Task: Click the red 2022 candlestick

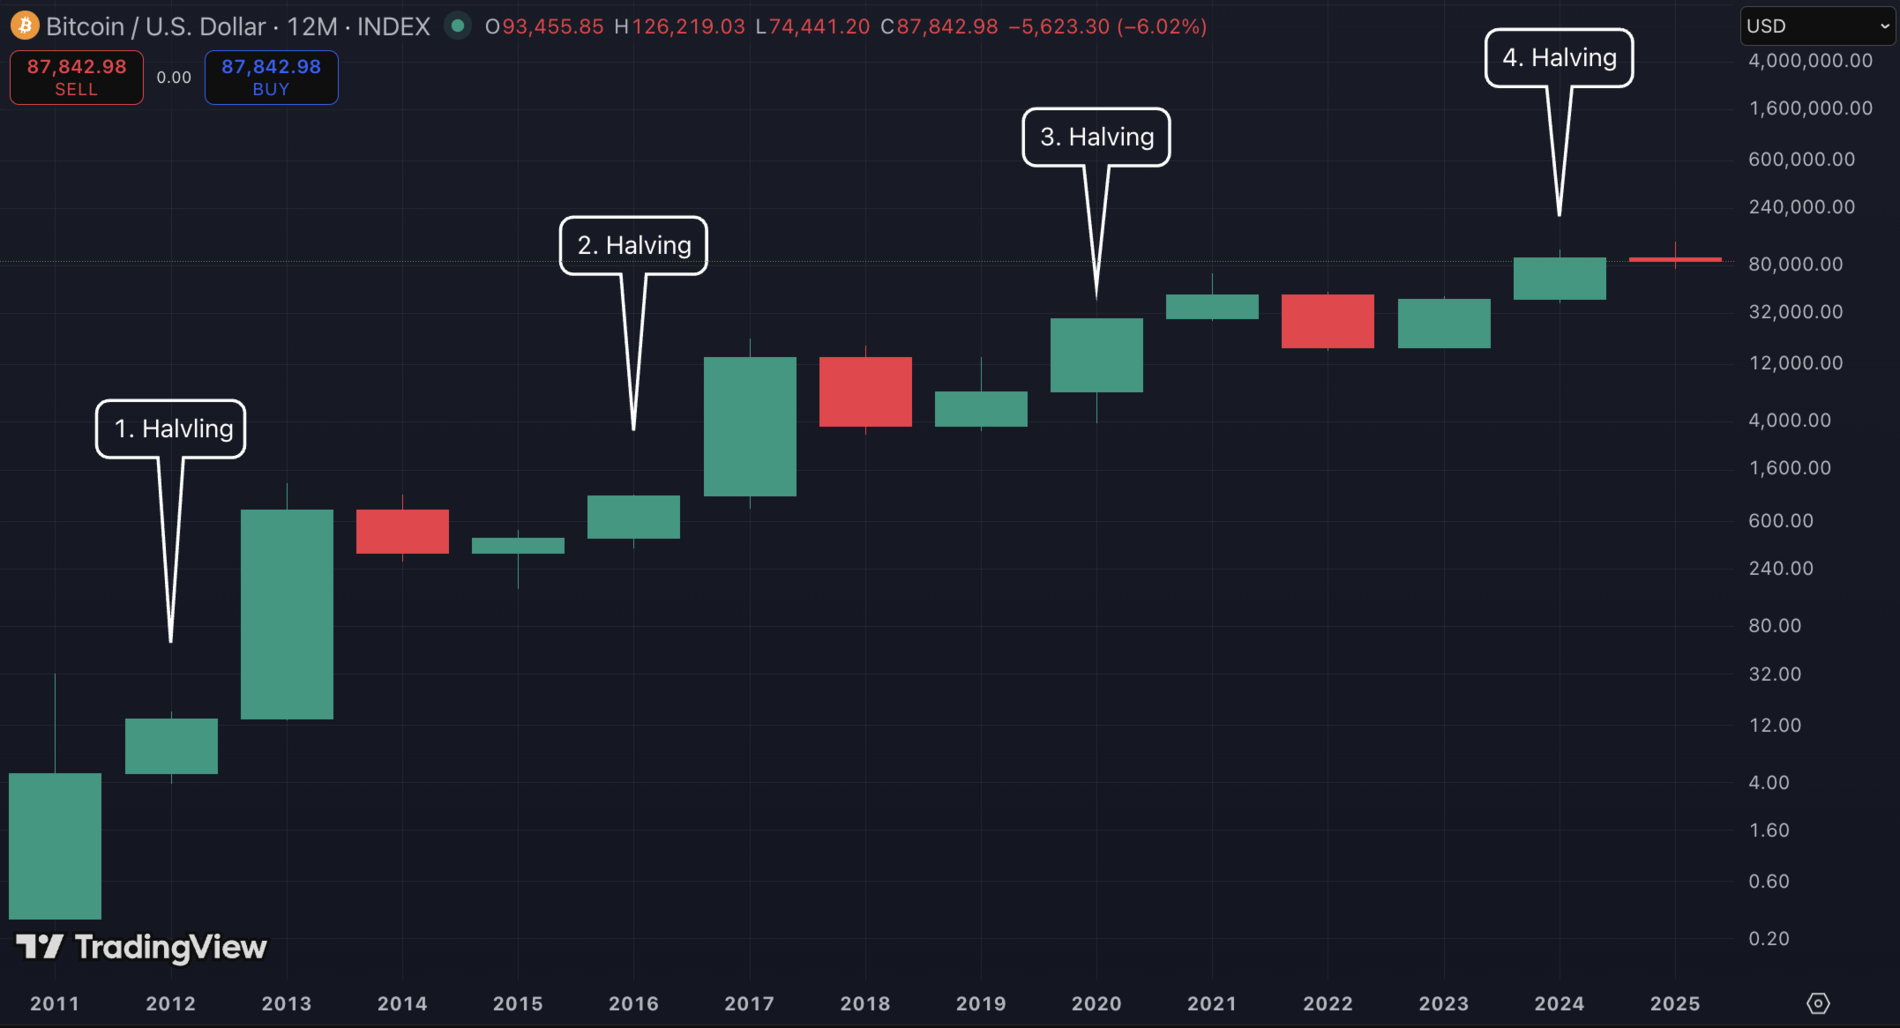Action: (1328, 321)
